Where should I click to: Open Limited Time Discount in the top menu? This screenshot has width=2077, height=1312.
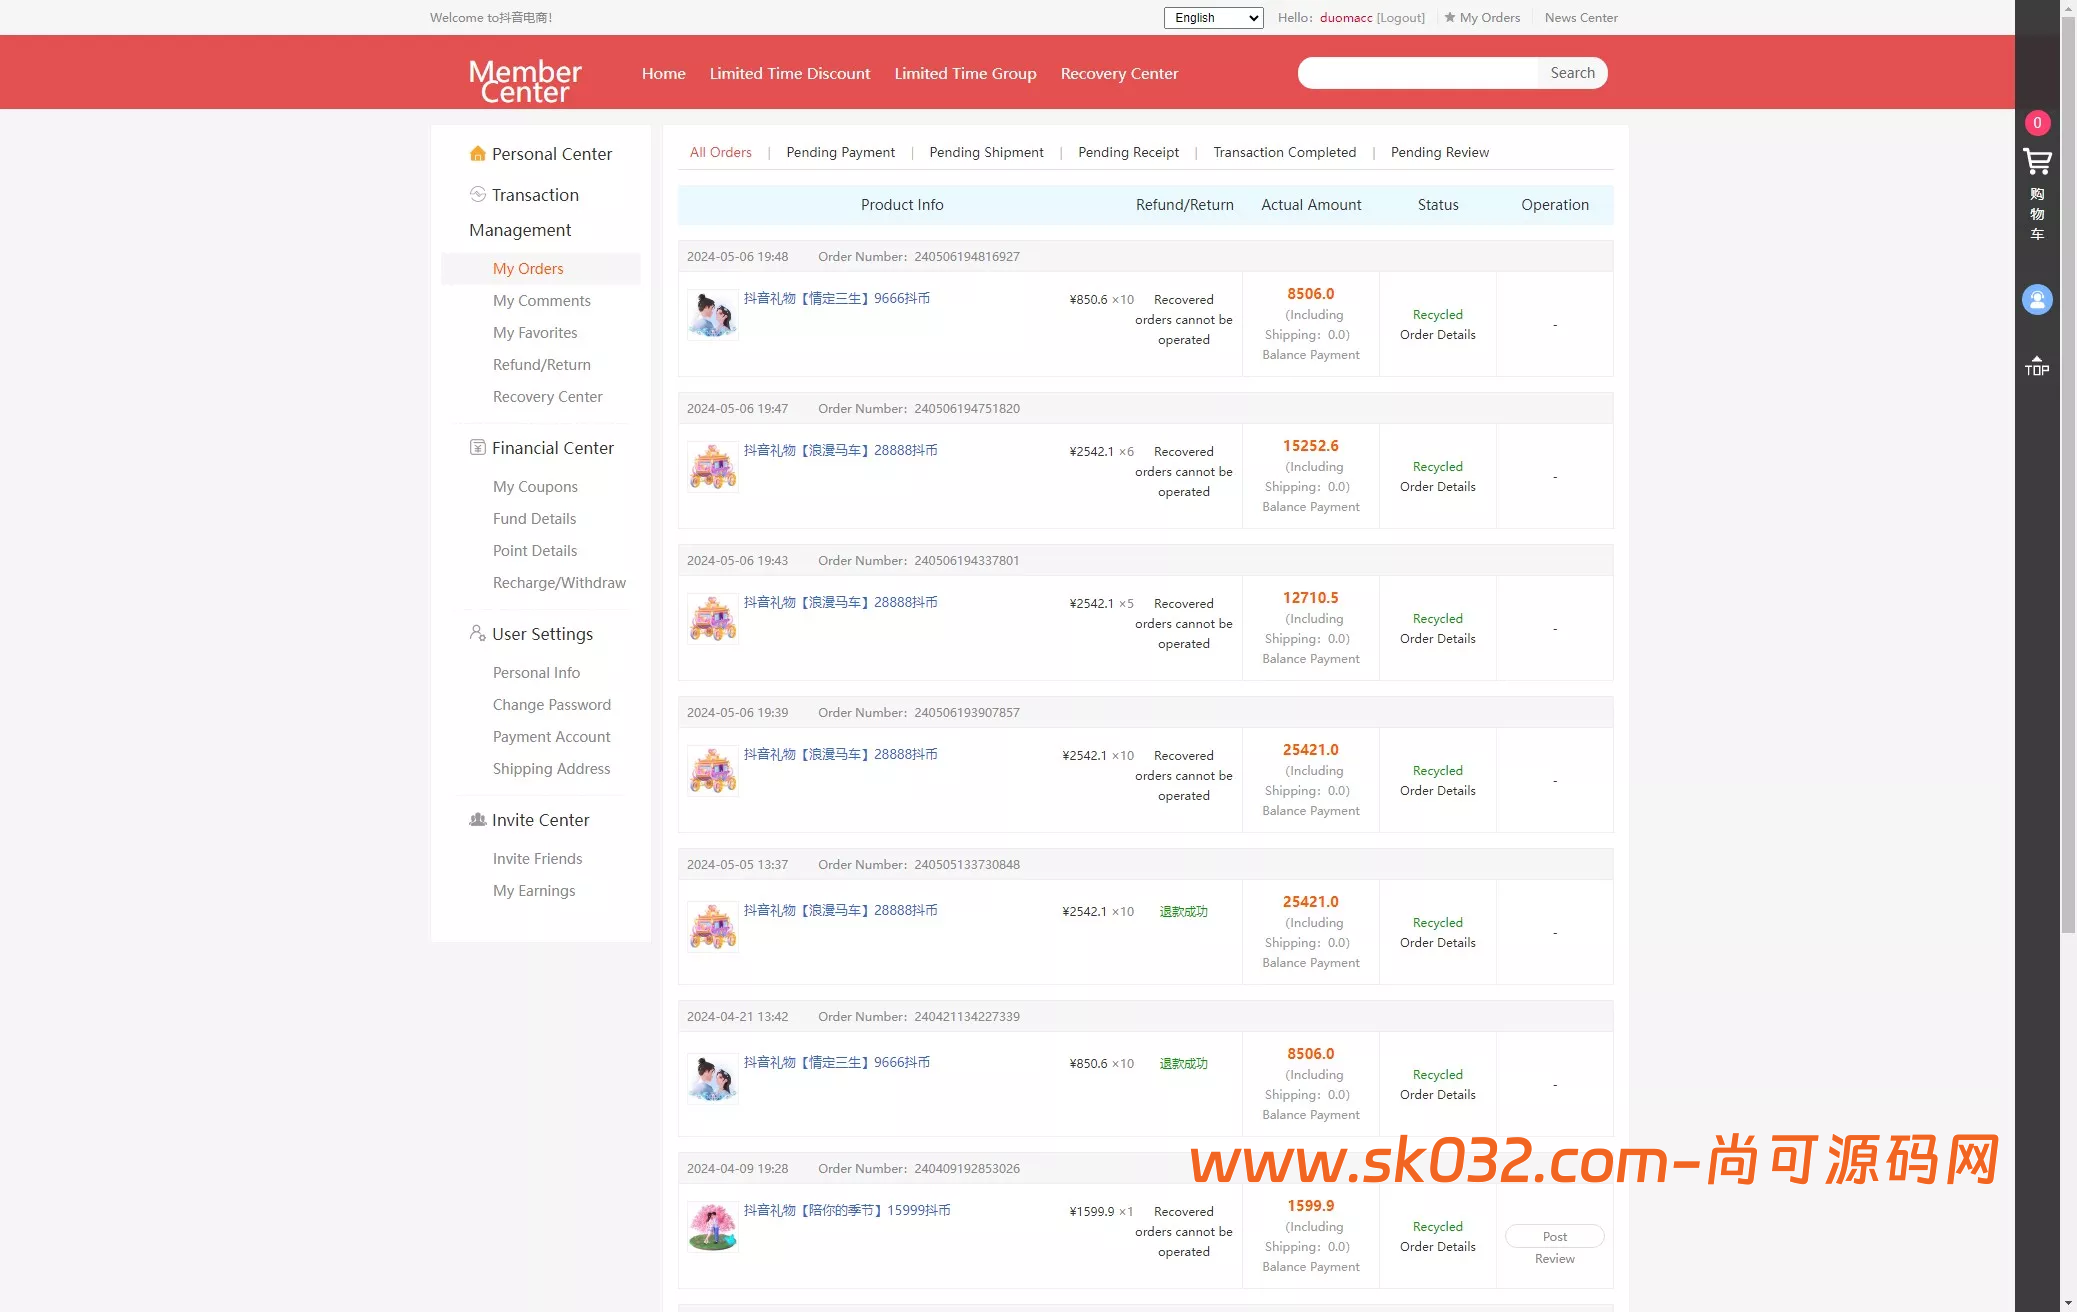click(789, 73)
